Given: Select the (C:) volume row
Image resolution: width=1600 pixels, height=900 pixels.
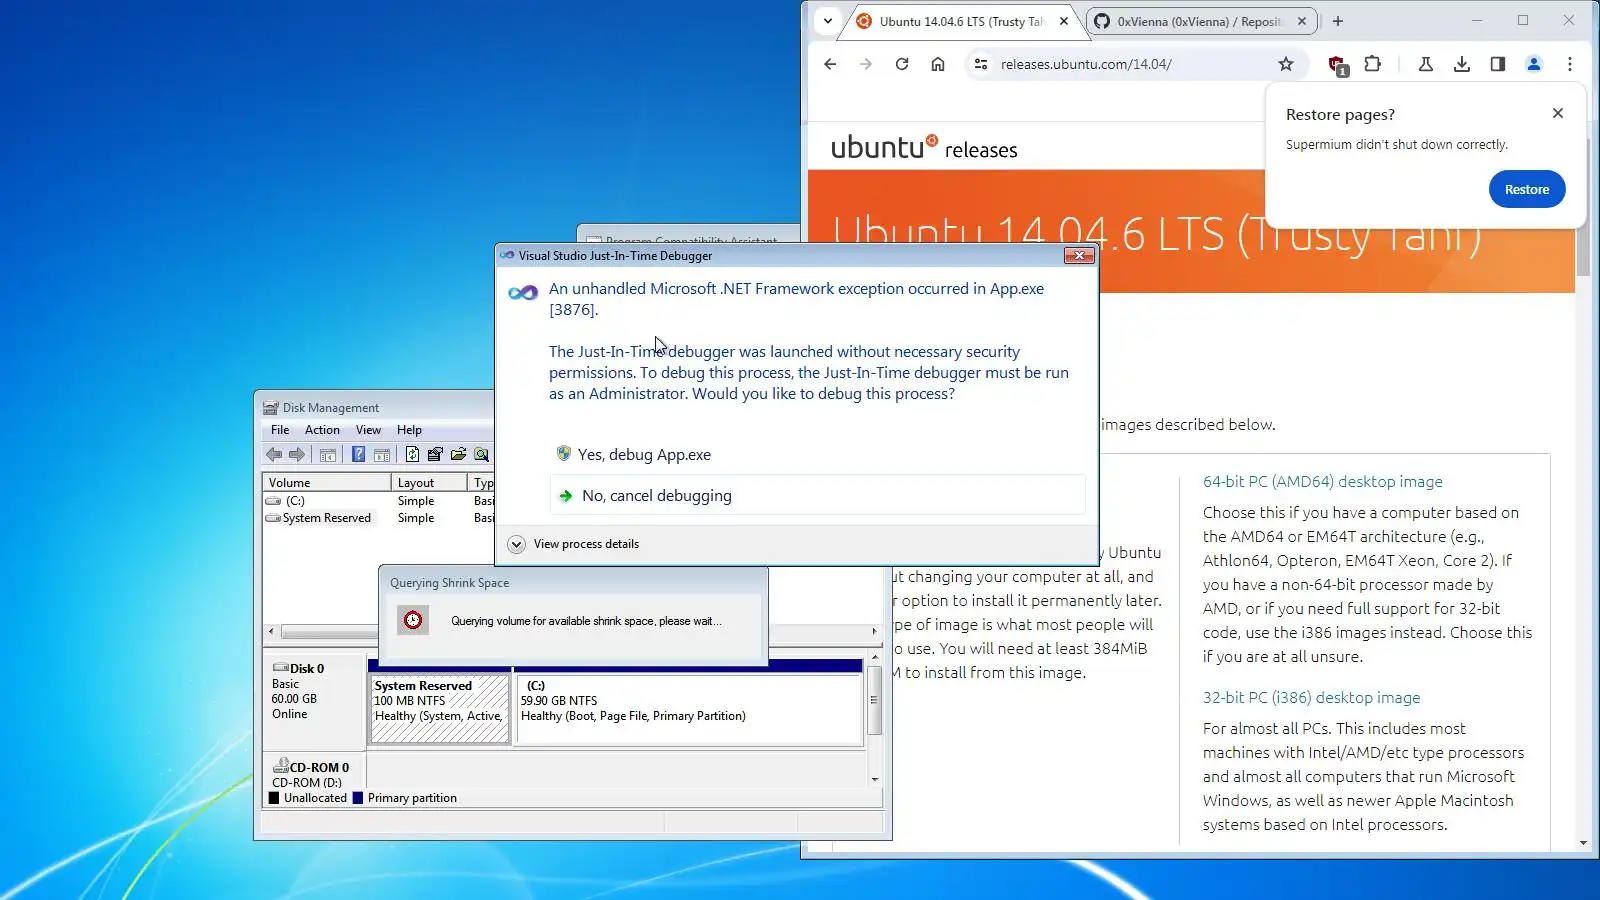Looking at the screenshot, I should [378, 501].
